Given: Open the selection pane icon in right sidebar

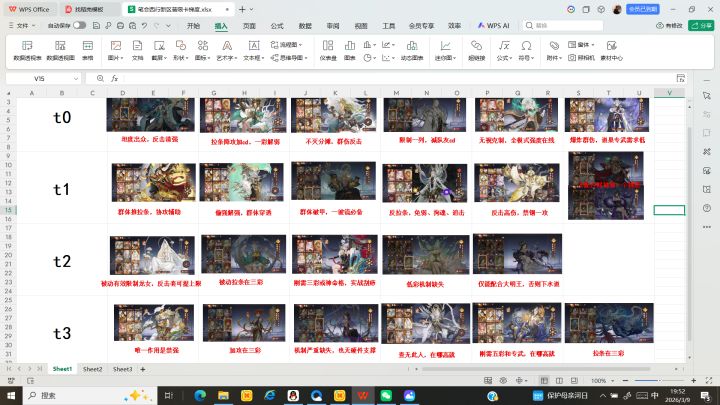Looking at the screenshot, I should [707, 96].
